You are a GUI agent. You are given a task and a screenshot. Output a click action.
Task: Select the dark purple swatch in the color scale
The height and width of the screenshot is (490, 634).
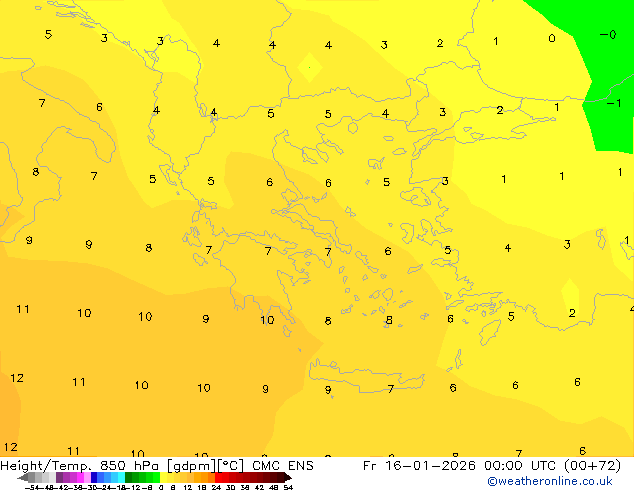(x=59, y=477)
